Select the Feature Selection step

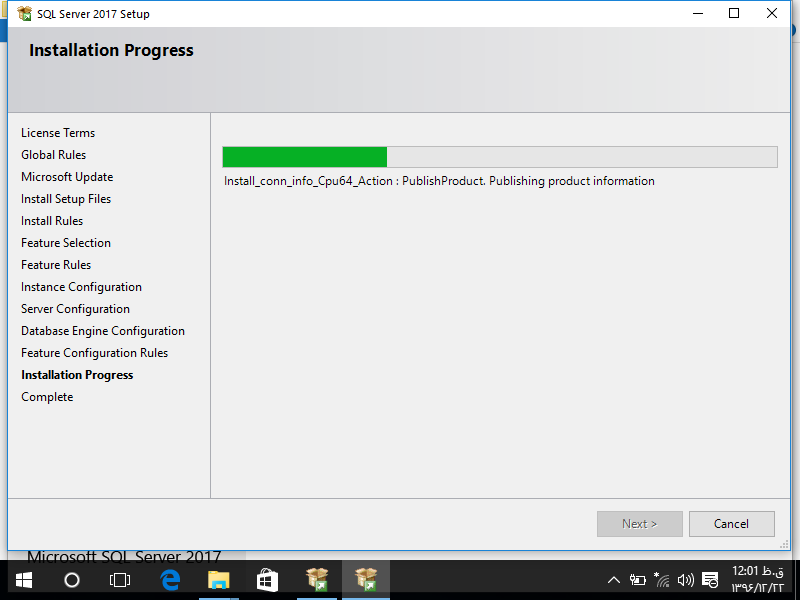[x=66, y=243]
